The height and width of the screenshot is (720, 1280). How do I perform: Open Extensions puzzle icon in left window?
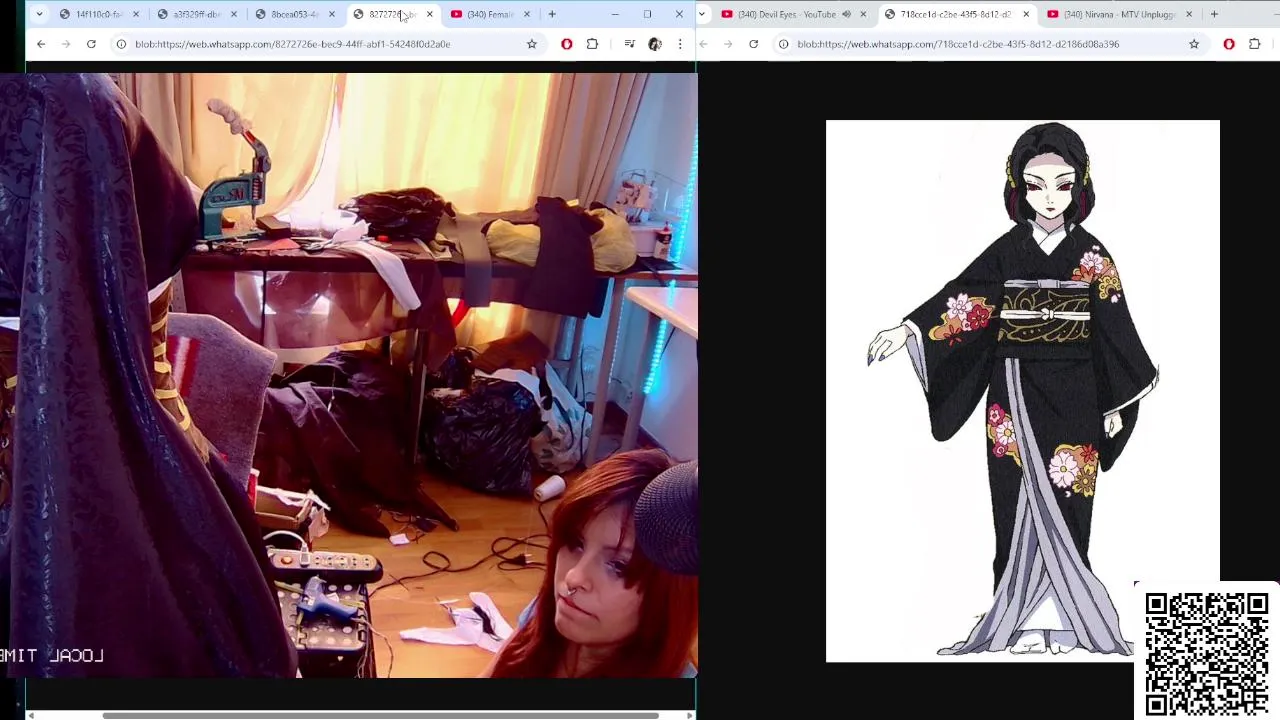[592, 44]
